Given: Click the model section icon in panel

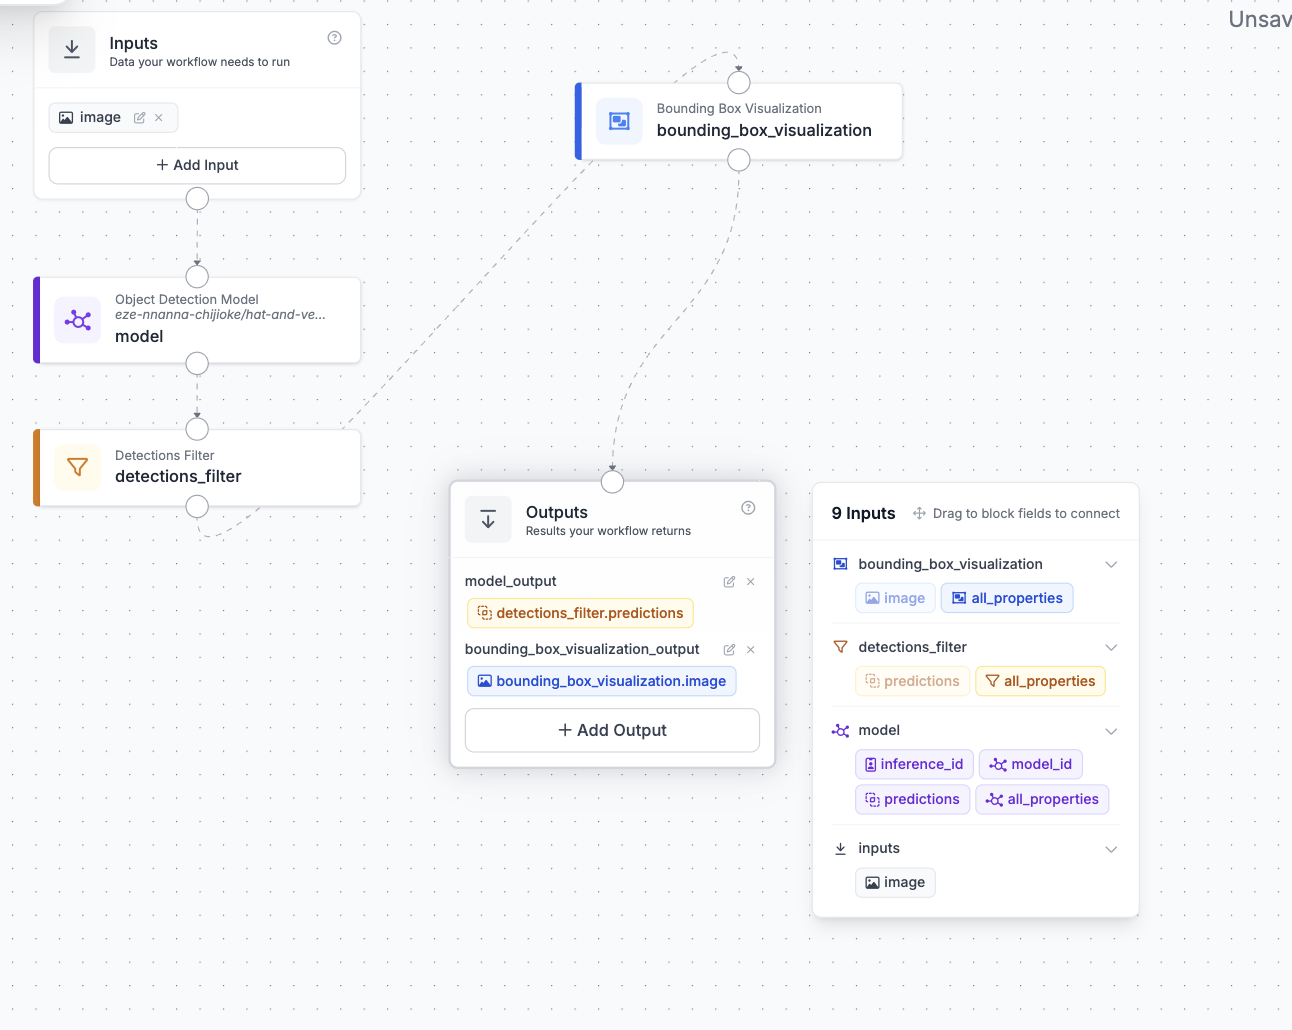Looking at the screenshot, I should click(840, 731).
